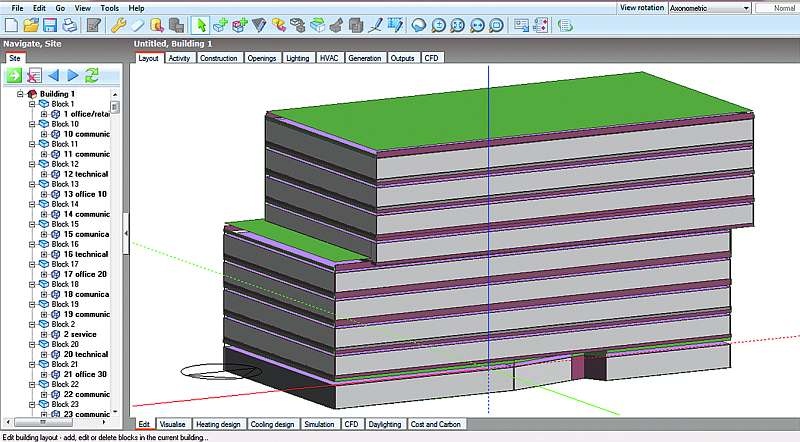This screenshot has height=442, width=800.
Task: Go back with blue left arrow
Action: coord(53,76)
